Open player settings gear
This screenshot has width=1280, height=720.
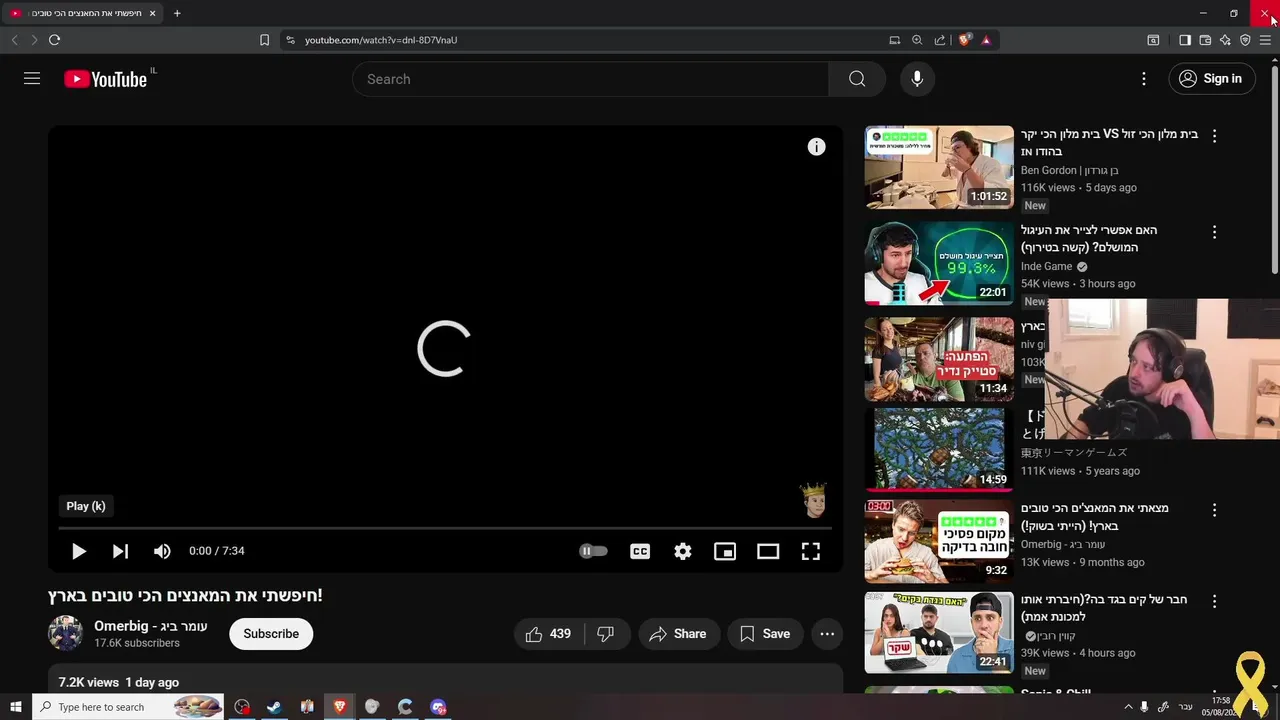tap(683, 551)
